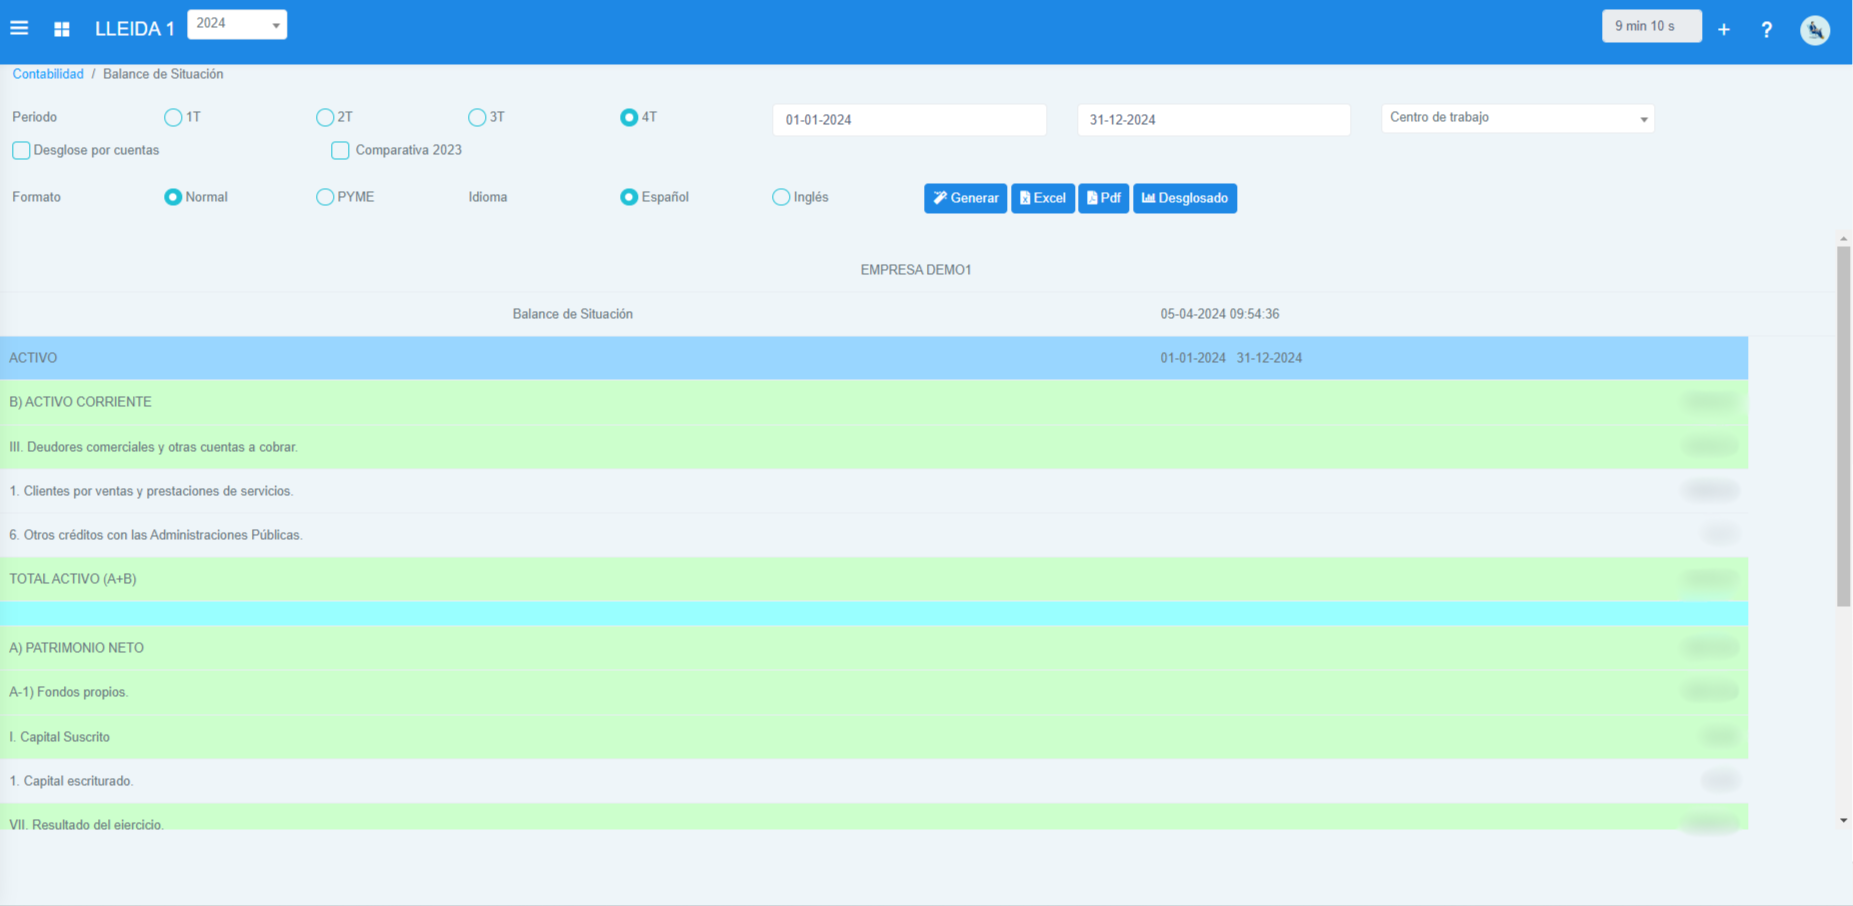Screen dimensions: 1853x906
Task: Open the user profile avatar
Action: [1815, 30]
